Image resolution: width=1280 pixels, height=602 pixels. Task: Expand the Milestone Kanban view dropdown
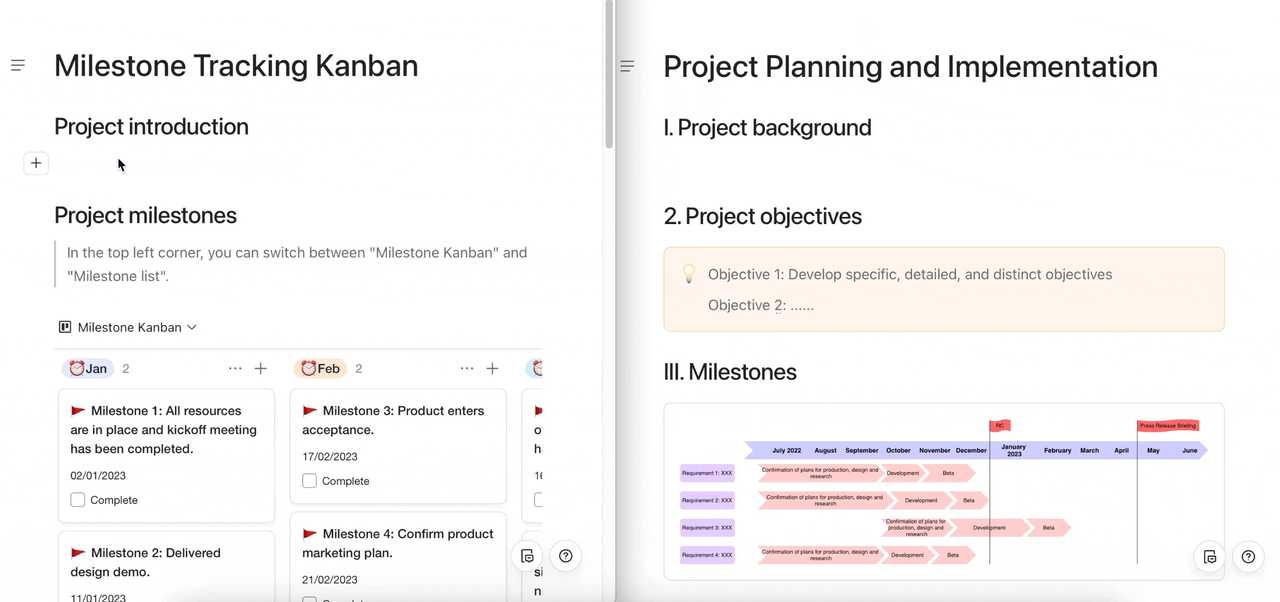click(128, 327)
